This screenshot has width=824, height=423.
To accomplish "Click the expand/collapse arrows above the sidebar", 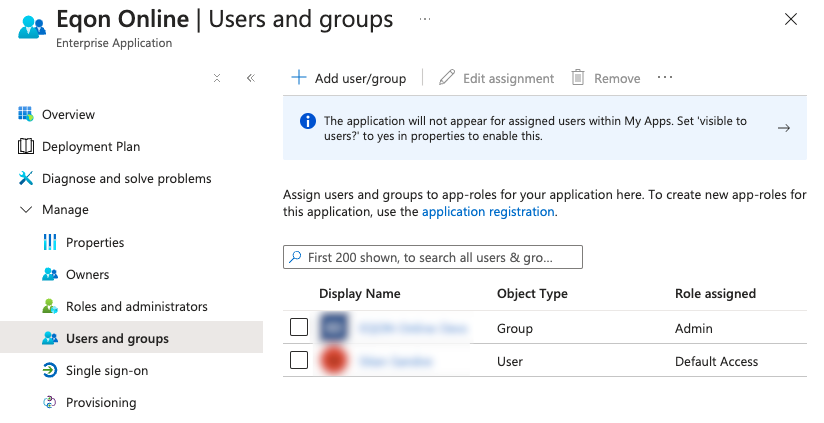I will (x=217, y=78).
